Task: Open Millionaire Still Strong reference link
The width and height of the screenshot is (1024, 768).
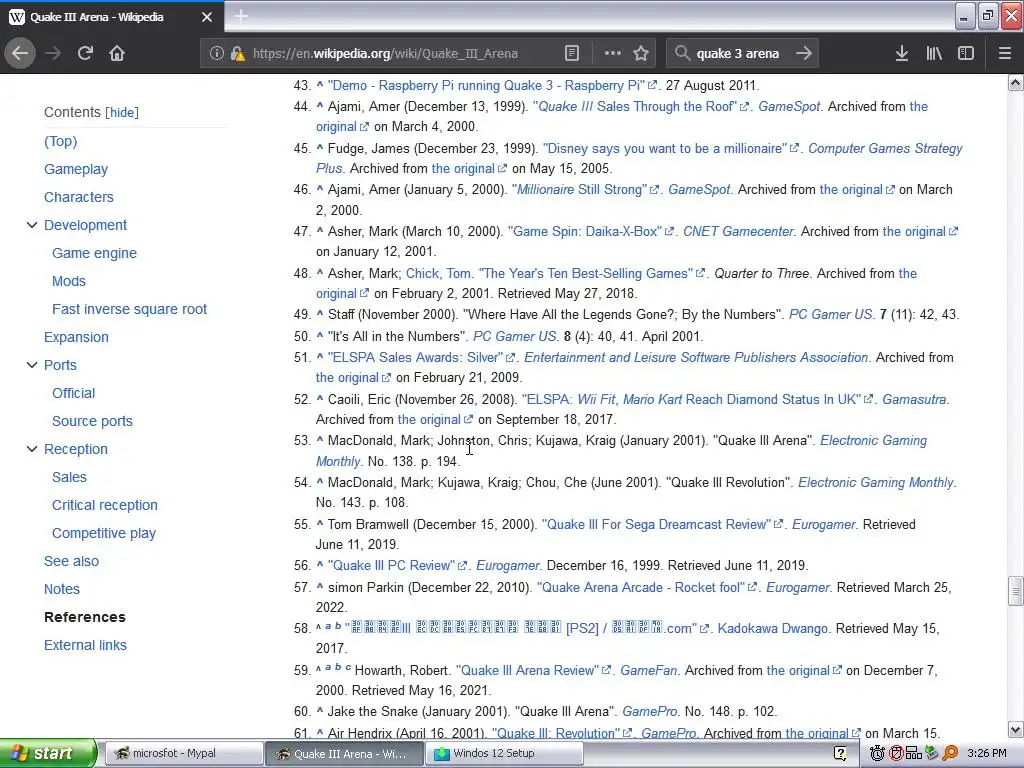Action: point(584,189)
